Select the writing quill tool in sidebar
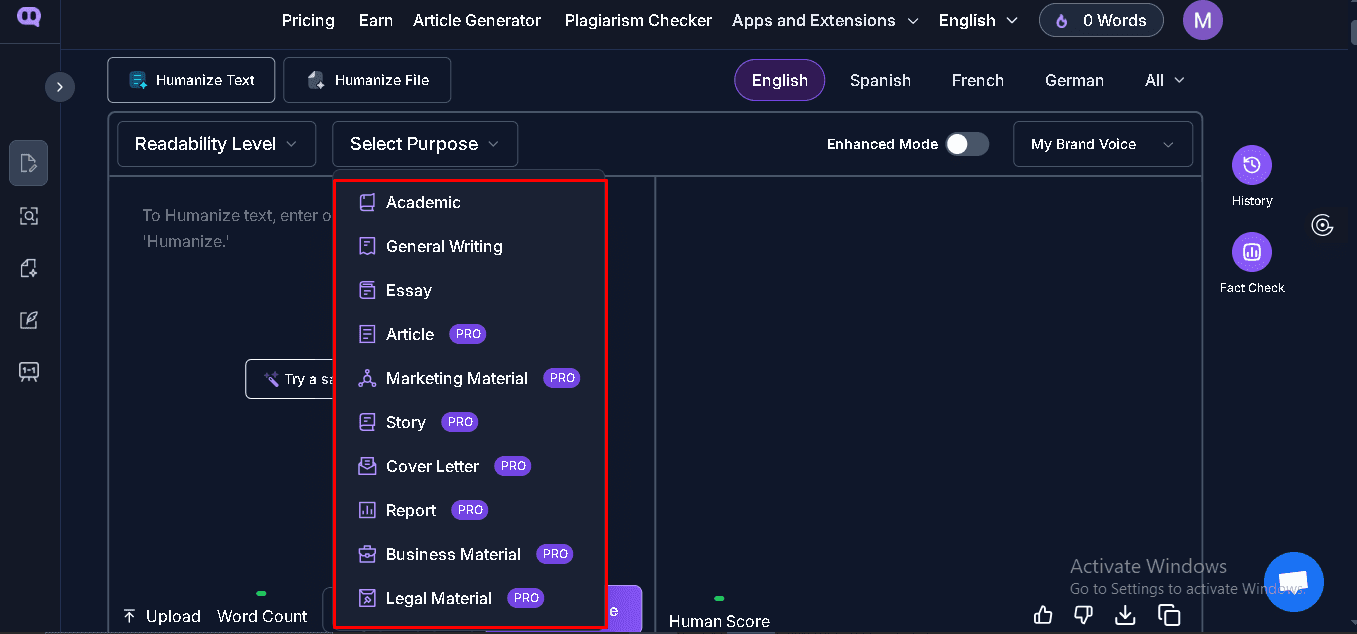 28,319
